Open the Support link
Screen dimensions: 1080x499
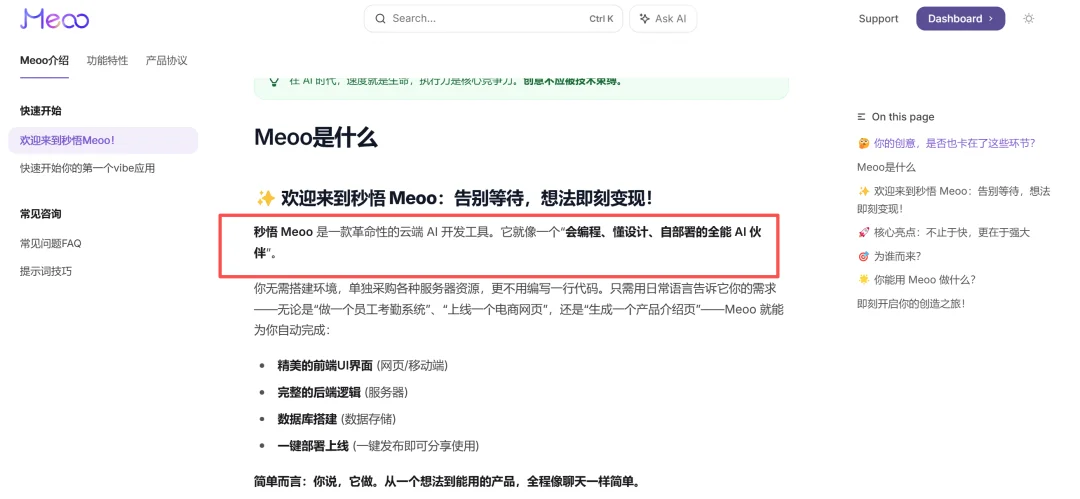point(878,19)
